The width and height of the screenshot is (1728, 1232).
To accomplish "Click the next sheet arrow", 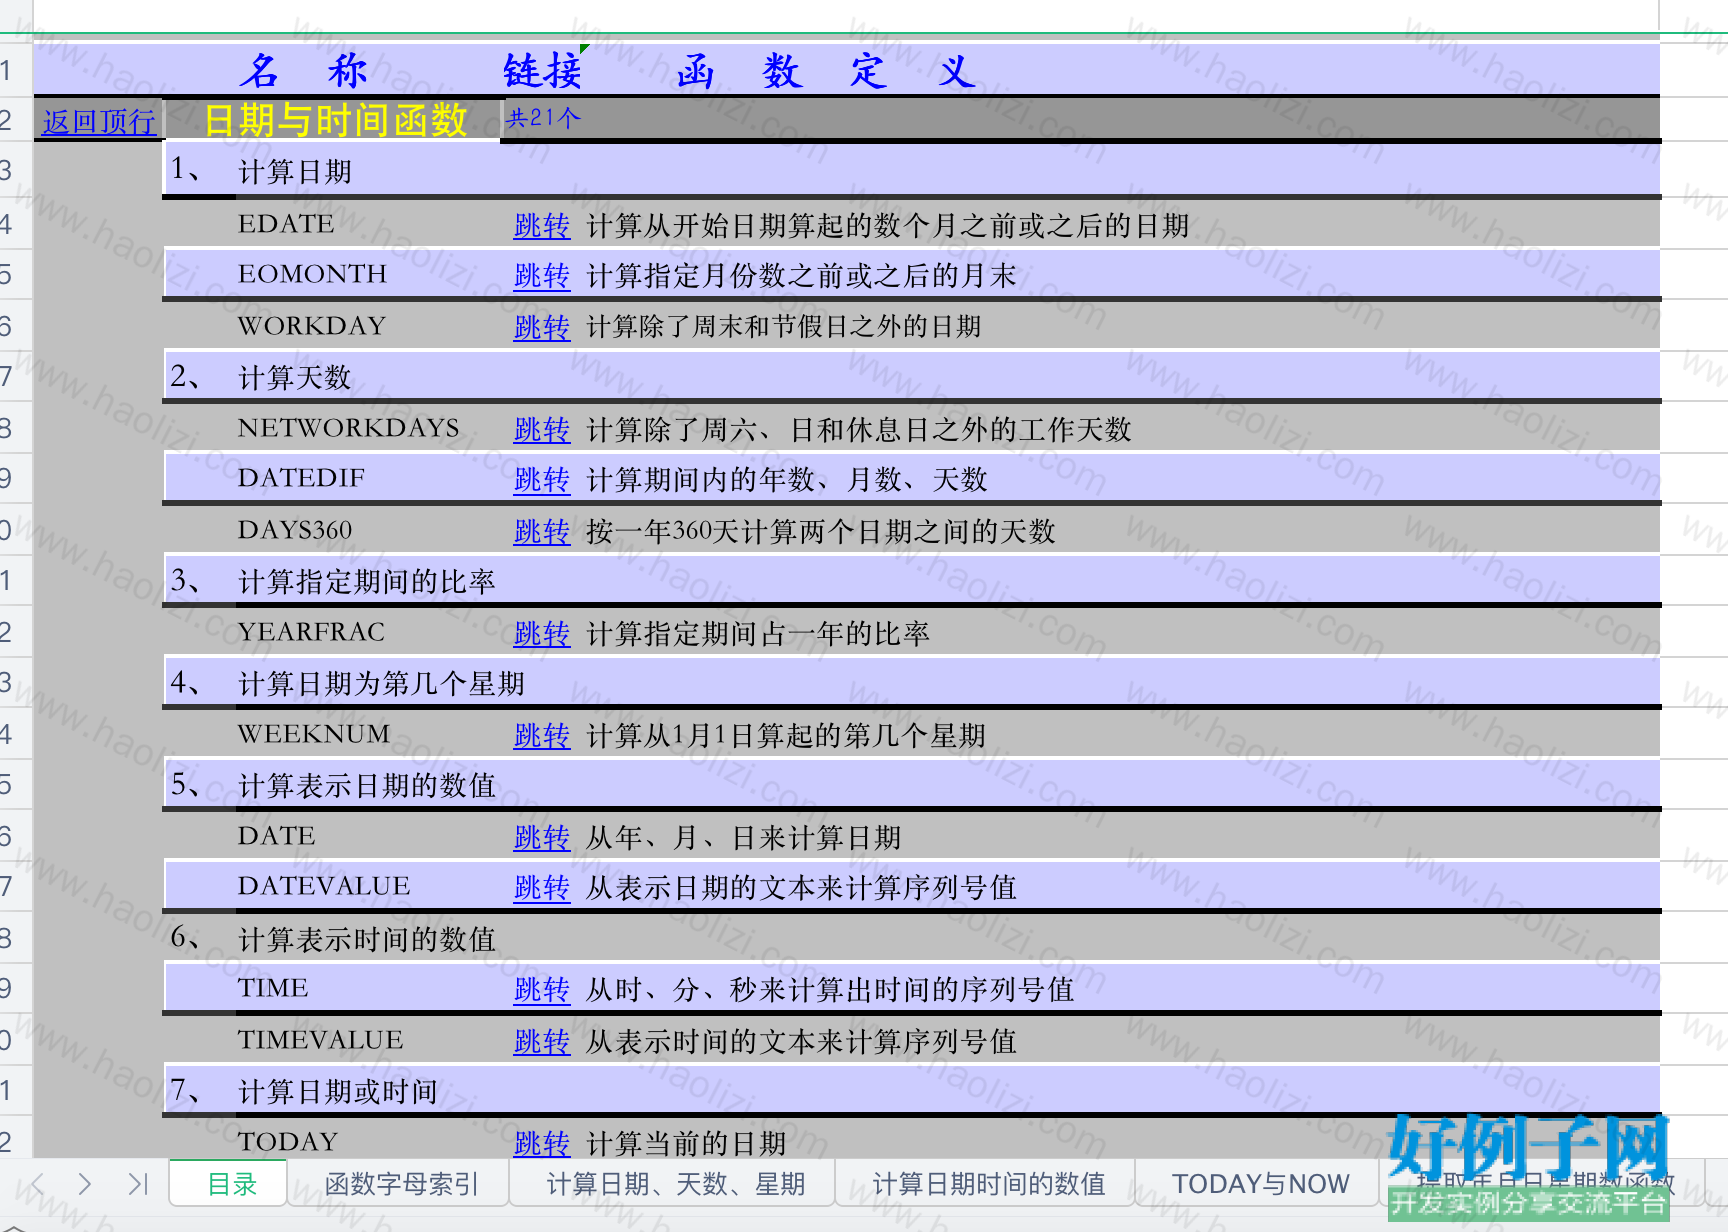I will [x=84, y=1184].
